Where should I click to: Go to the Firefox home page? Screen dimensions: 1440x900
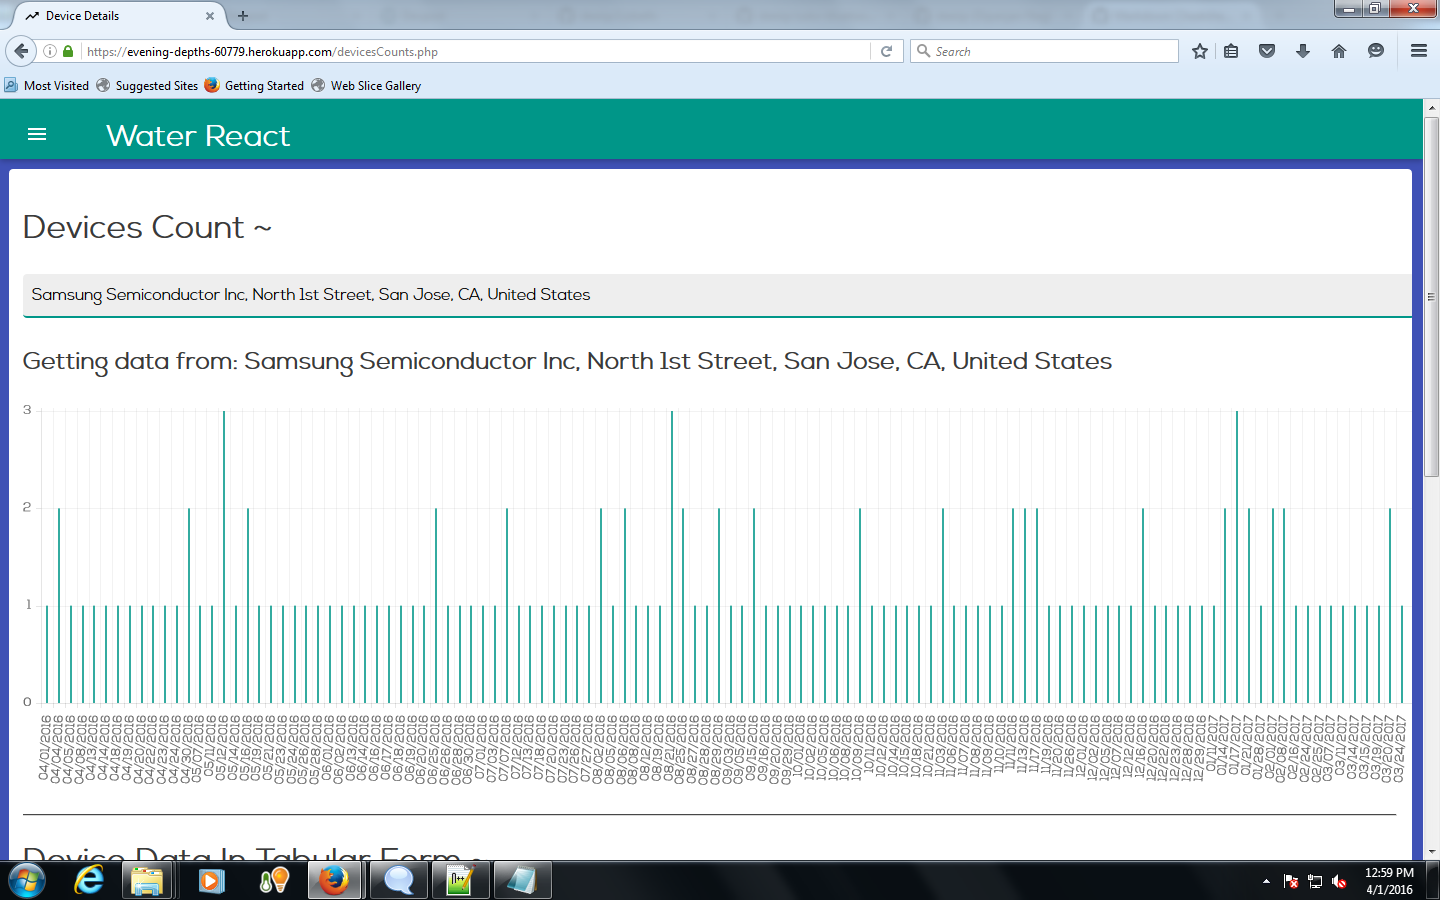coord(1339,51)
